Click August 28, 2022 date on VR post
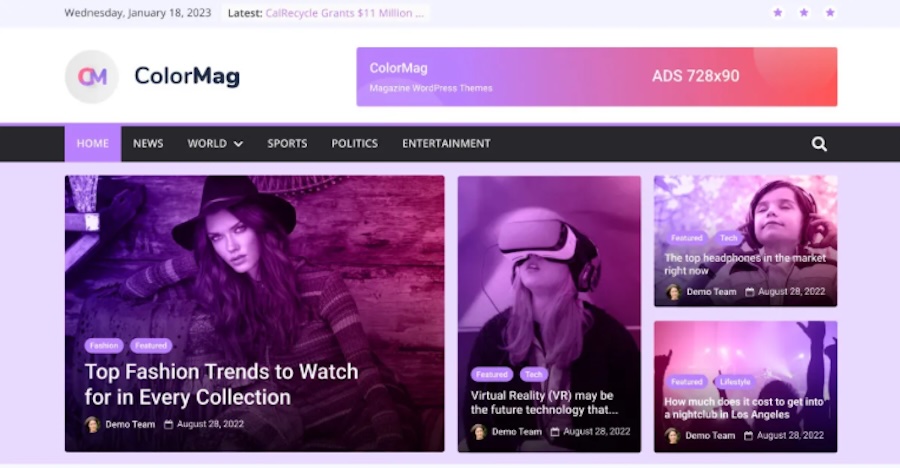 596,432
